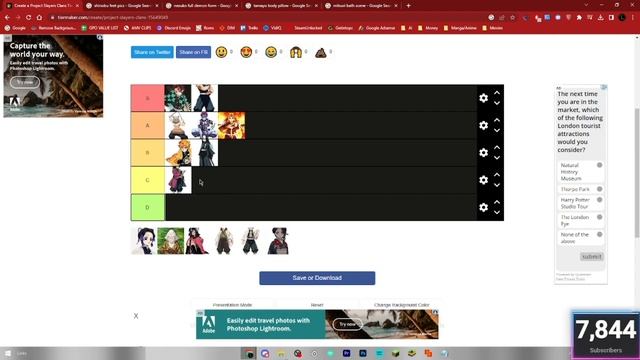Click the orange A tier label
Image resolution: width=640 pixels, height=360 pixels.
pos(148,125)
